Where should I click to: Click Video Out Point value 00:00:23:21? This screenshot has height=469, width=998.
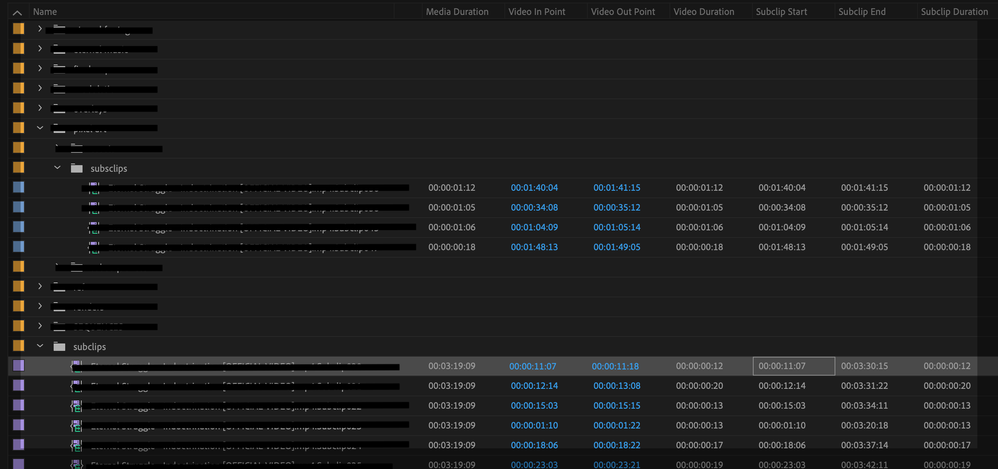[x=616, y=465]
